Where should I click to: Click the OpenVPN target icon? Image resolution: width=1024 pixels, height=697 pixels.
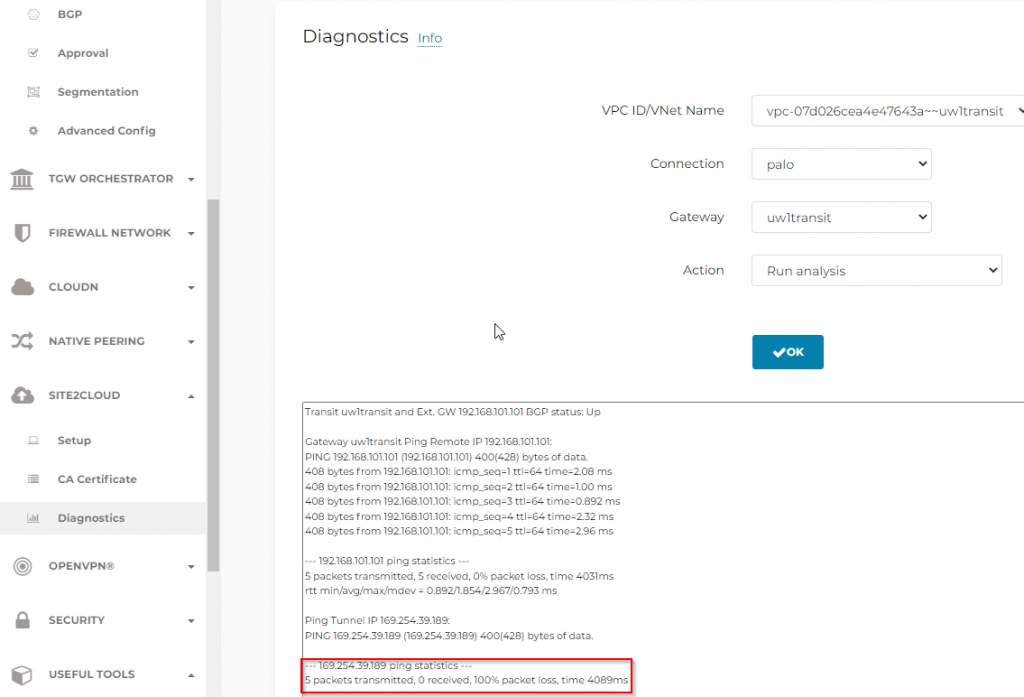tap(22, 566)
